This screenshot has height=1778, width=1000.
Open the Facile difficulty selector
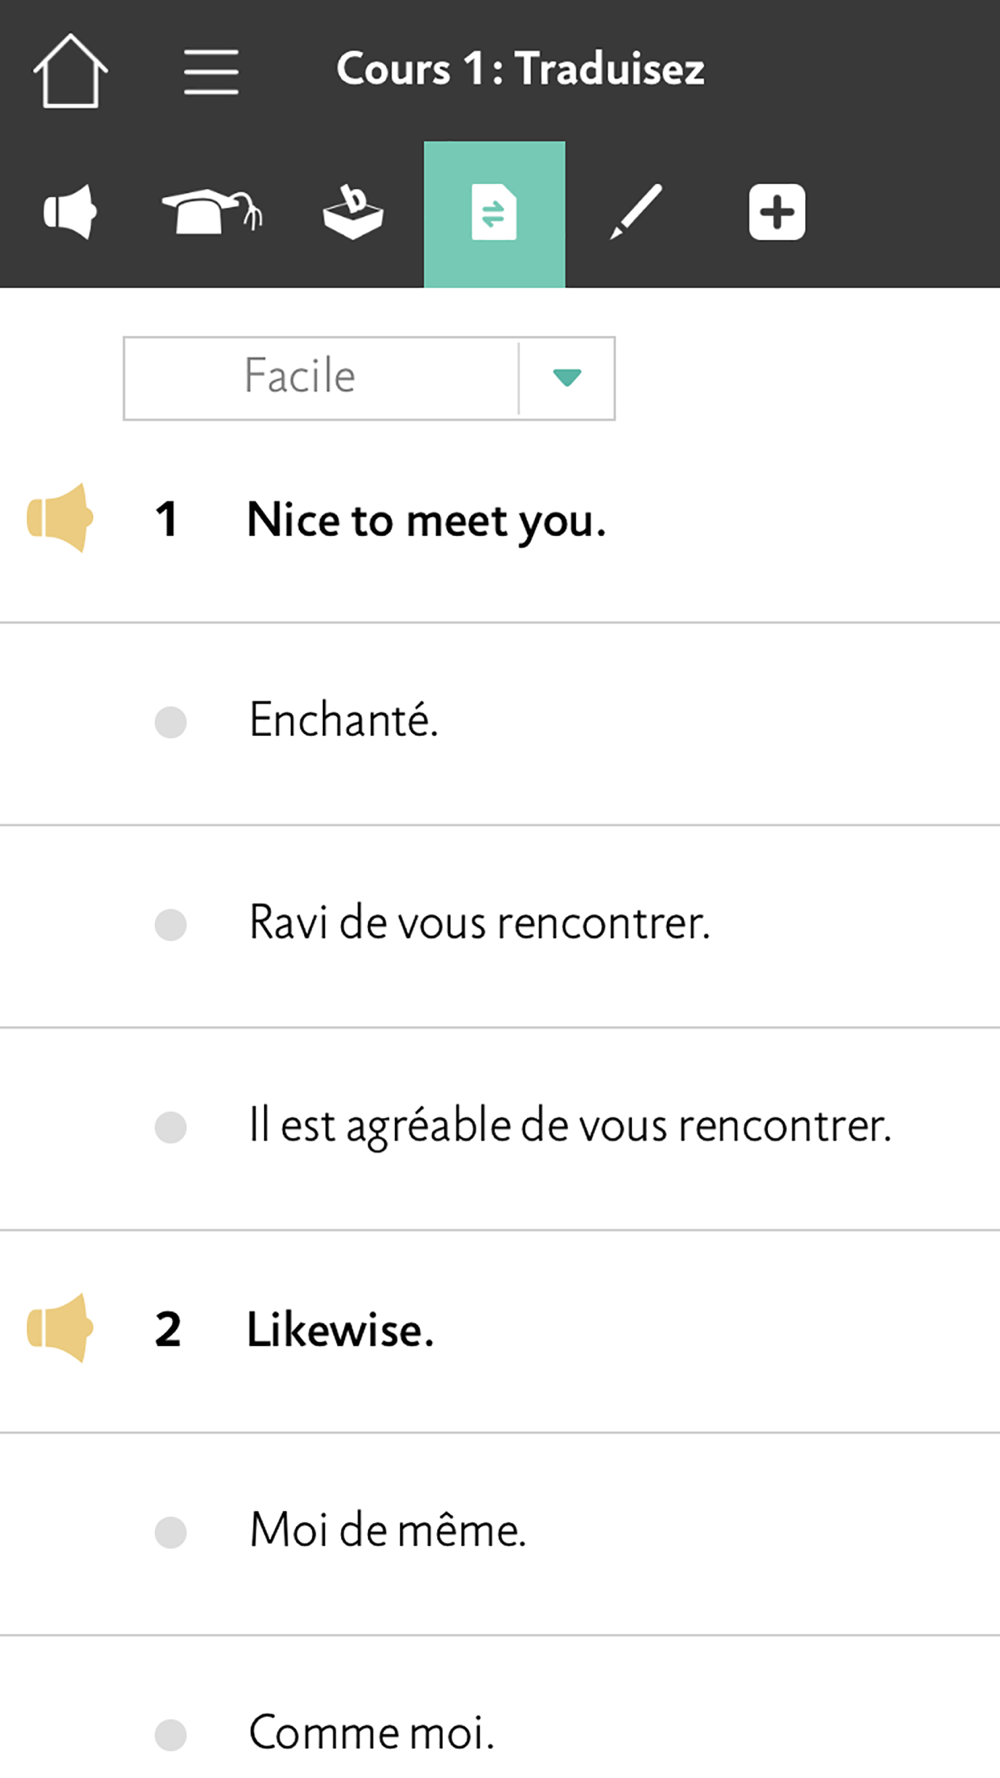pos(369,378)
